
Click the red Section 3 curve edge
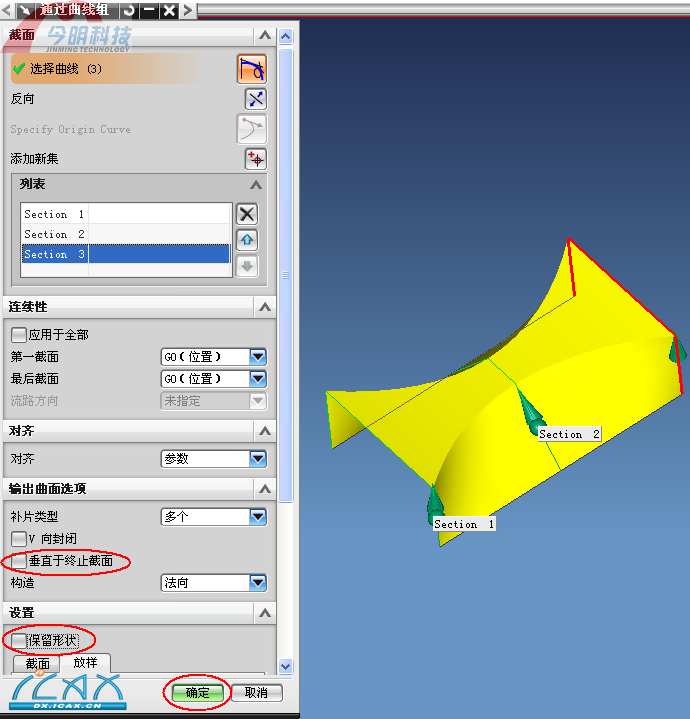[x=624, y=287]
